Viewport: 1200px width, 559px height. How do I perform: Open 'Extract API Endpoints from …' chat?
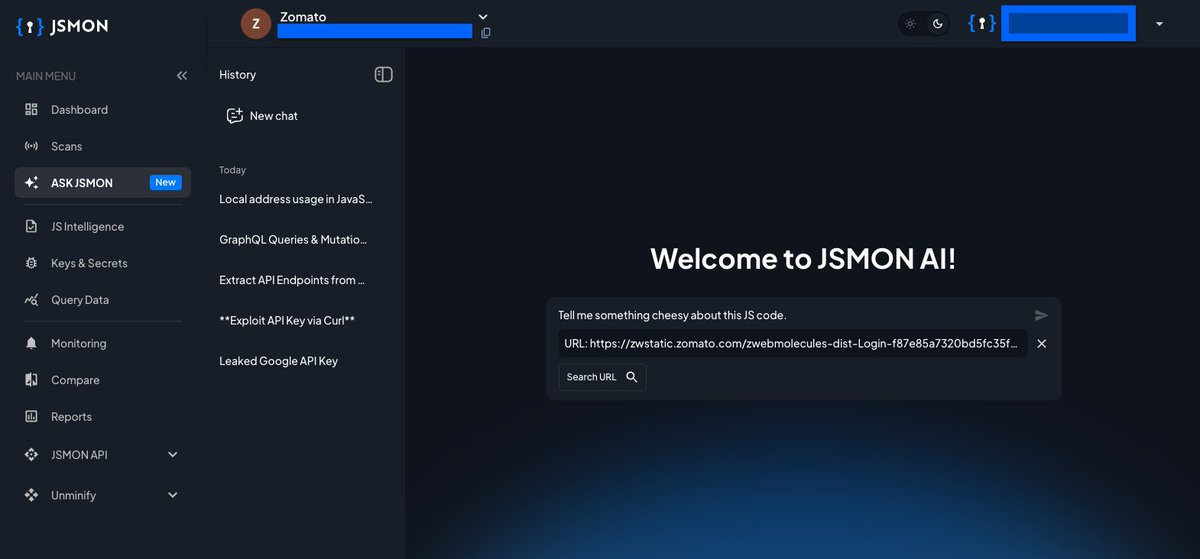click(293, 280)
